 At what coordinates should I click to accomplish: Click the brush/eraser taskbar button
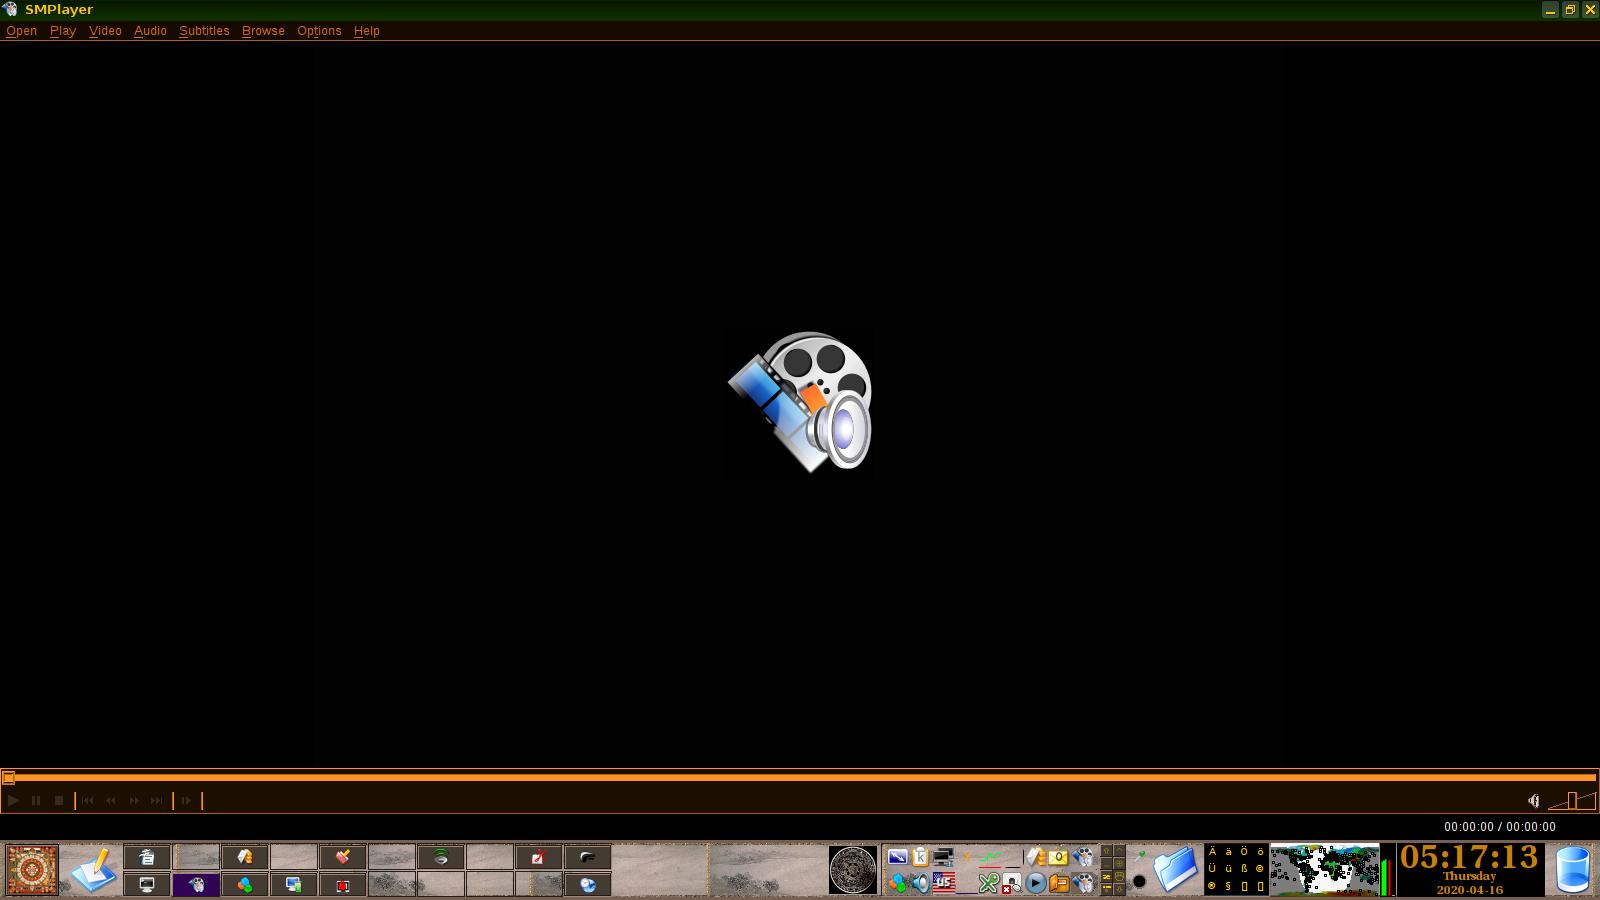pos(343,857)
